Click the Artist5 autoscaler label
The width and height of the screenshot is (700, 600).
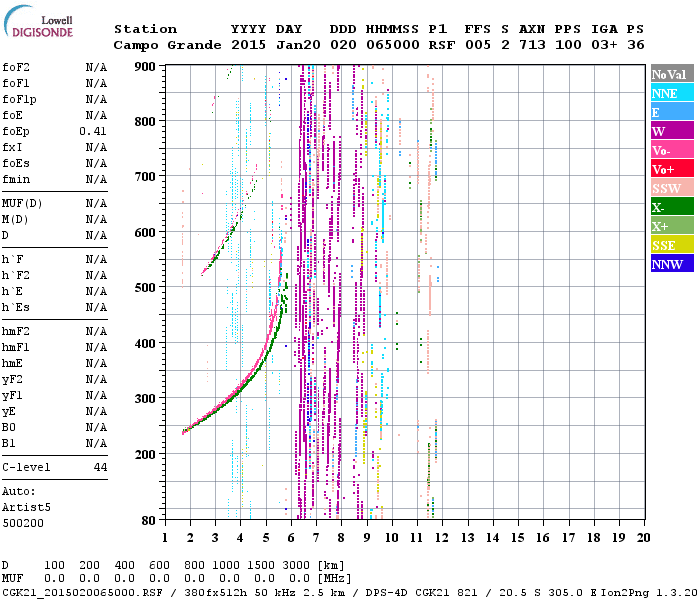(26, 508)
